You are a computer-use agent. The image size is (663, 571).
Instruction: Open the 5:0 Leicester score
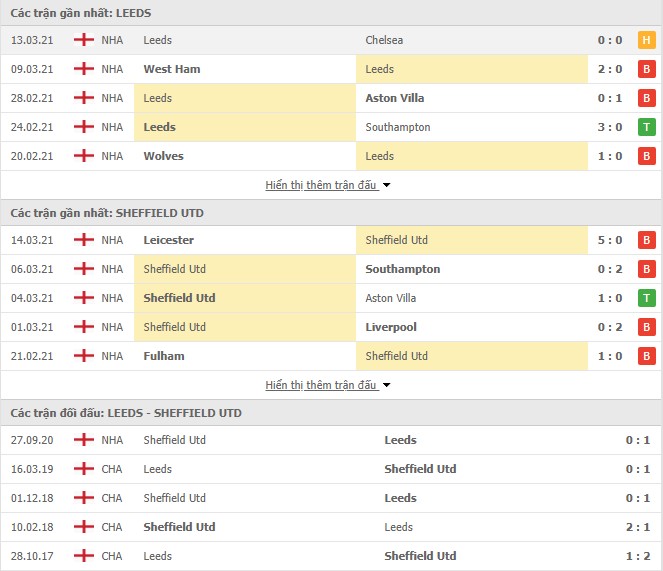click(610, 240)
